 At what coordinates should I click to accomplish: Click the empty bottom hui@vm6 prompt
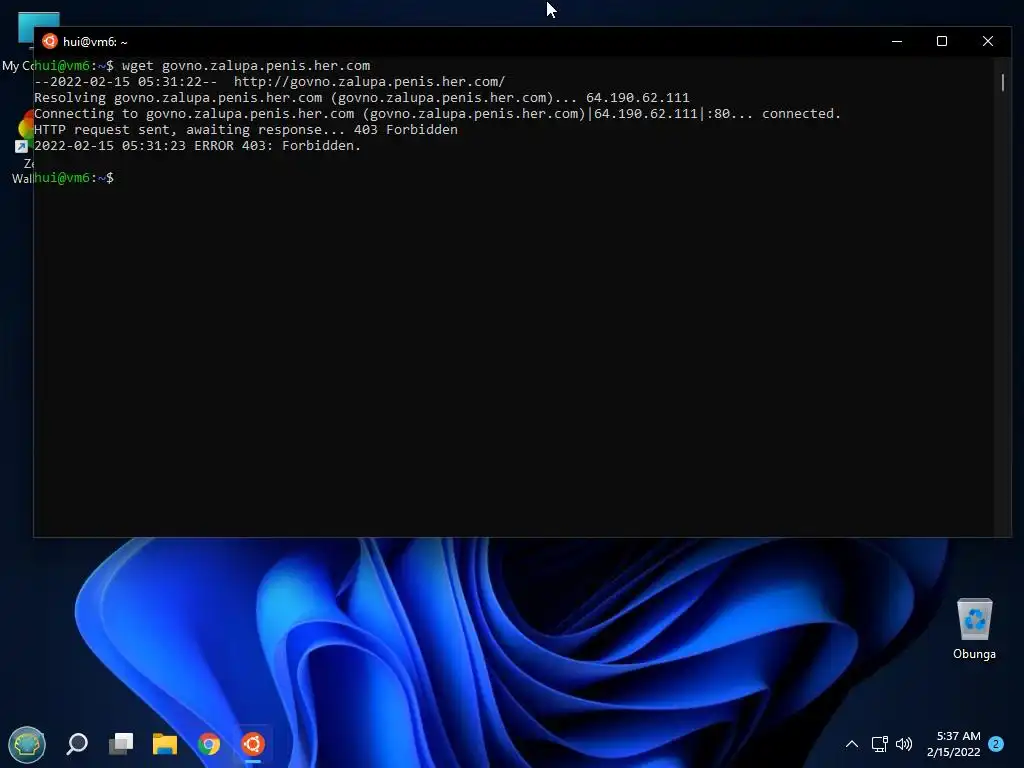click(x=74, y=178)
